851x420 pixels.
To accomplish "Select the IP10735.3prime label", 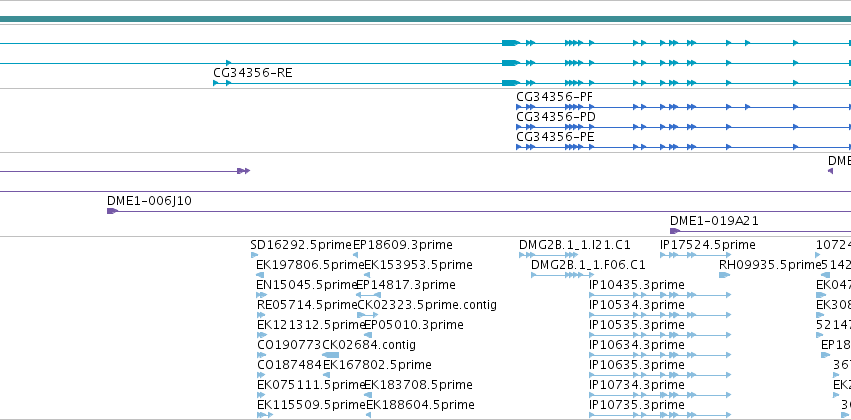I will pos(637,405).
